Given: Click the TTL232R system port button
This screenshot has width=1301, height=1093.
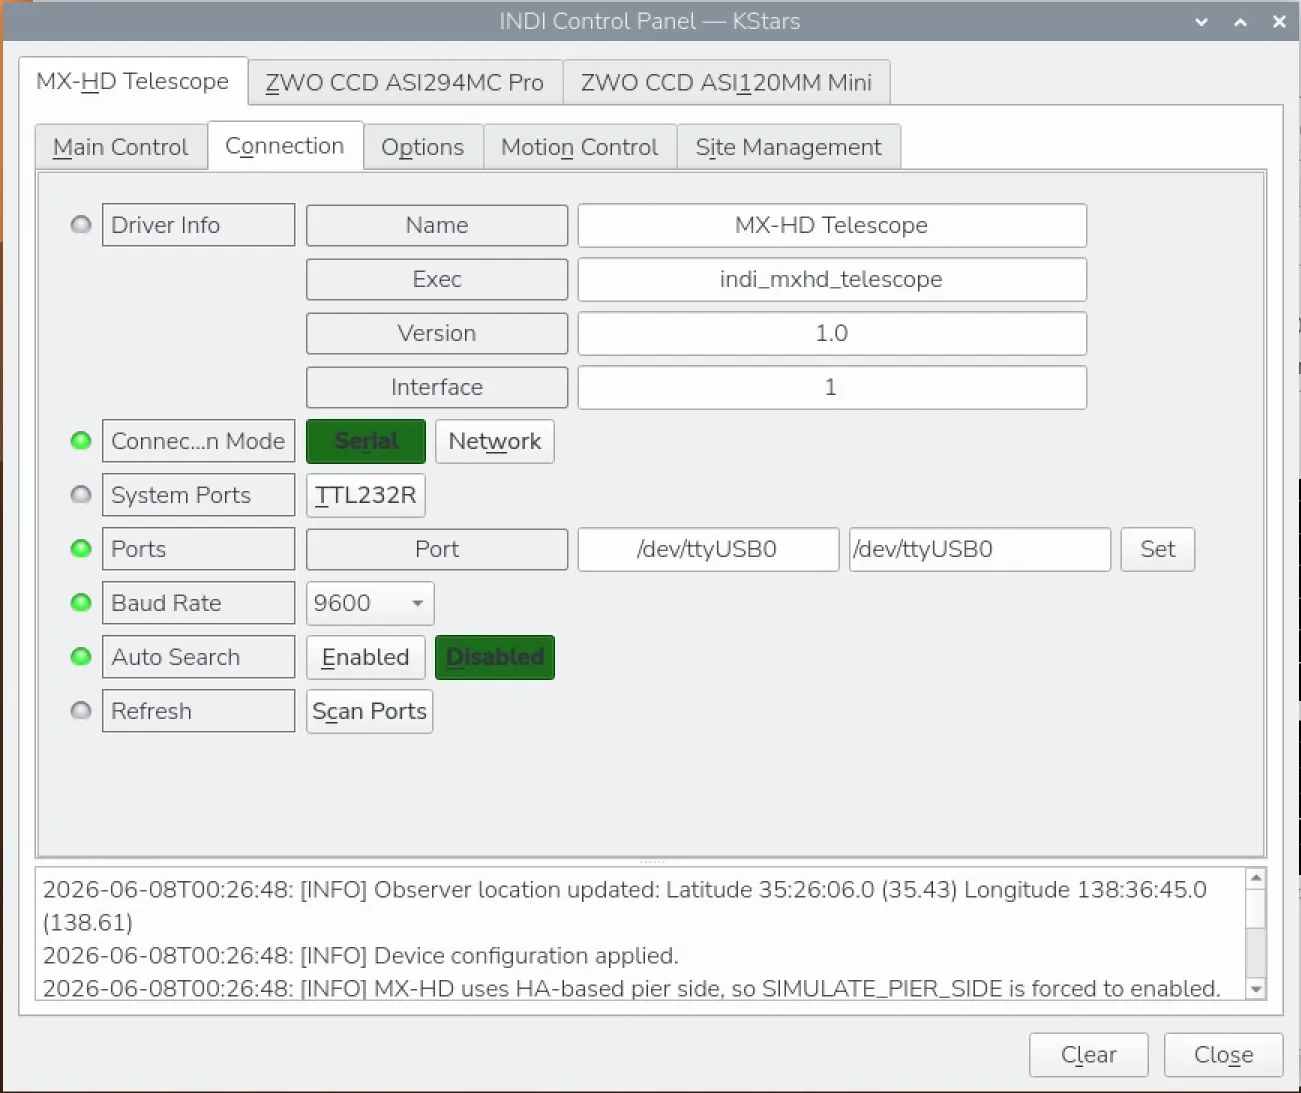Looking at the screenshot, I should (x=366, y=495).
